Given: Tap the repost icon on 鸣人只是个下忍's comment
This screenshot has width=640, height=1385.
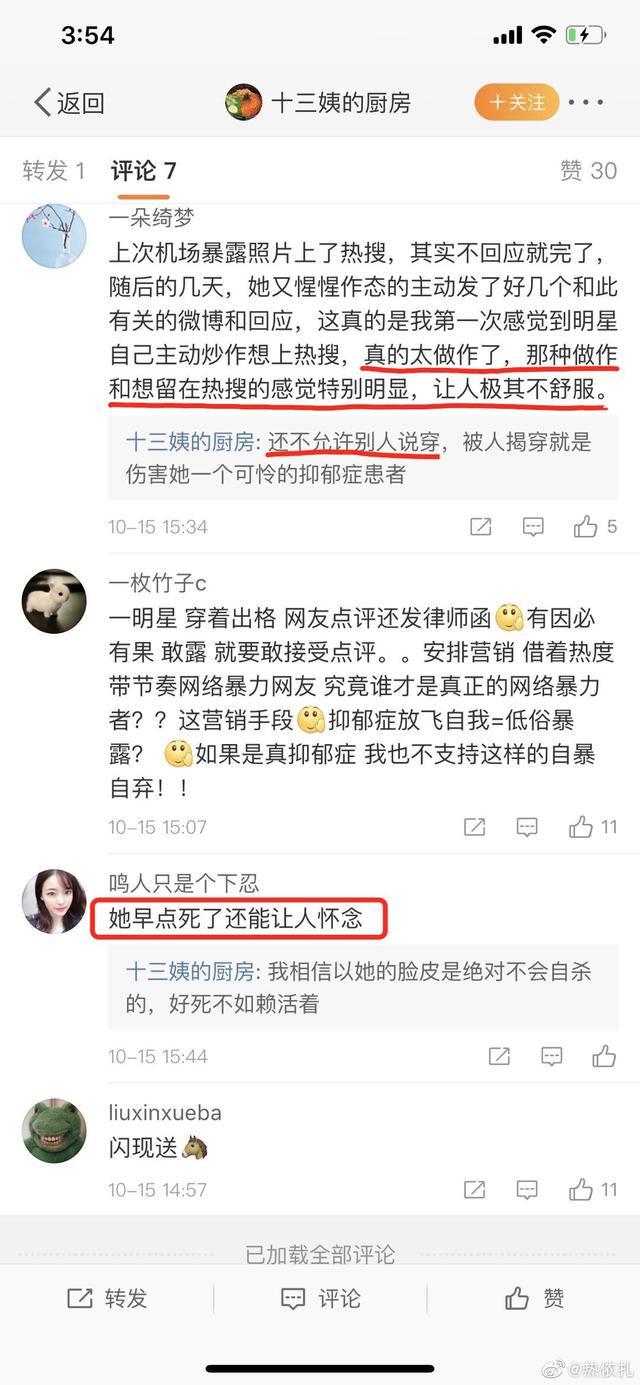Looking at the screenshot, I should pyautogui.click(x=499, y=1056).
